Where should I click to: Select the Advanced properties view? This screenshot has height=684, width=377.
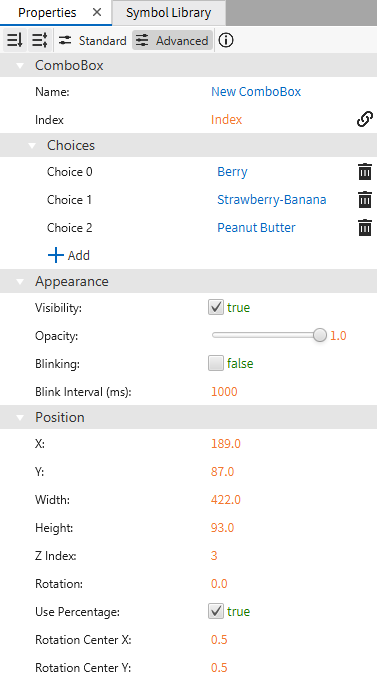coord(172,41)
